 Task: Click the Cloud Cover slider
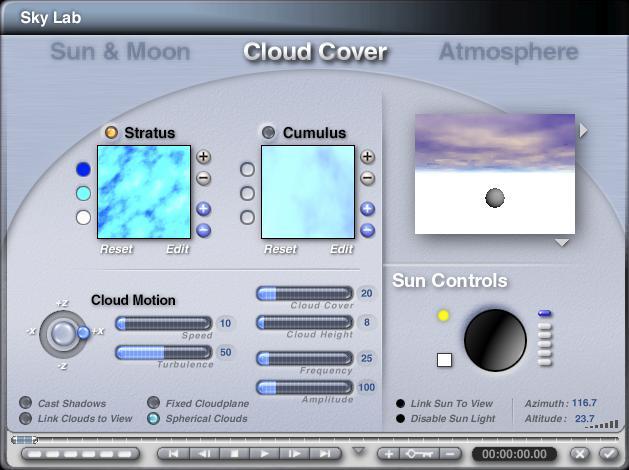point(304,294)
